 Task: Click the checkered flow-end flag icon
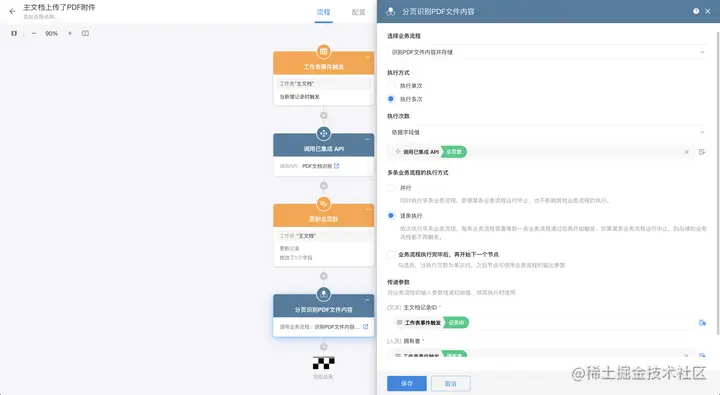coord(324,363)
